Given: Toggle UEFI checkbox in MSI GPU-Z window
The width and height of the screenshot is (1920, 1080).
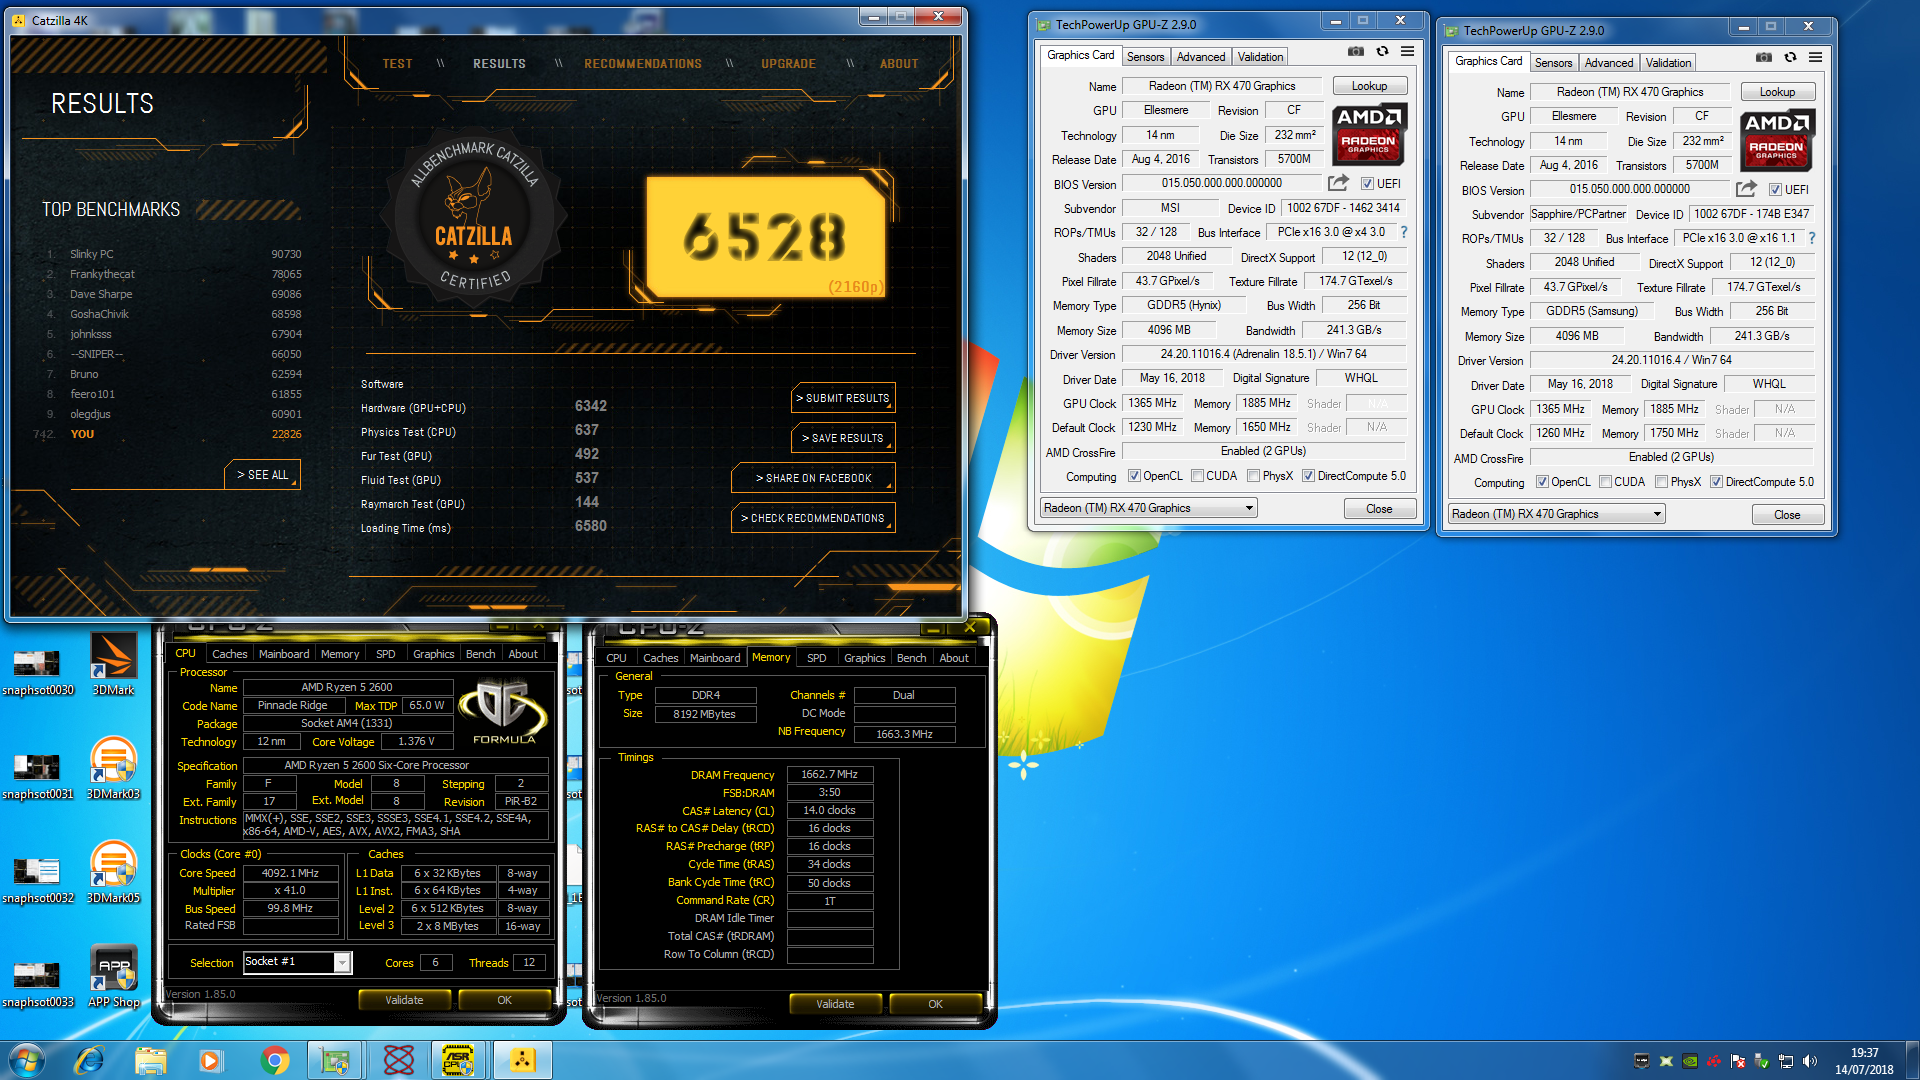Looking at the screenshot, I should point(1367,184).
